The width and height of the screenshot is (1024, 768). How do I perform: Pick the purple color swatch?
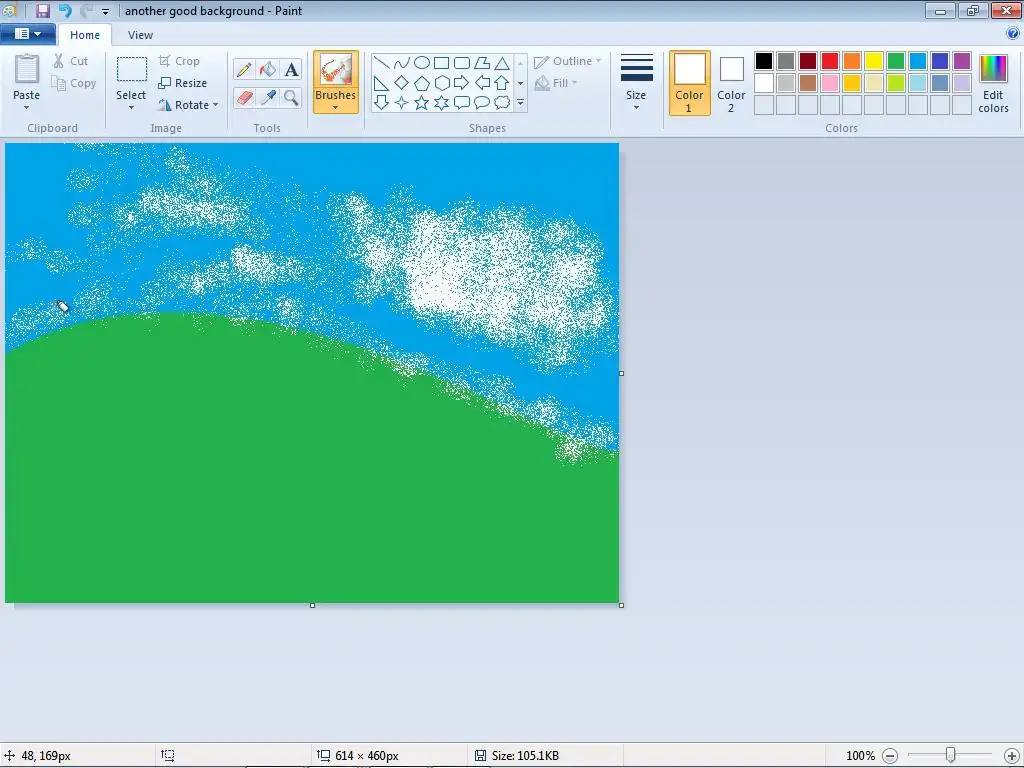tap(962, 61)
